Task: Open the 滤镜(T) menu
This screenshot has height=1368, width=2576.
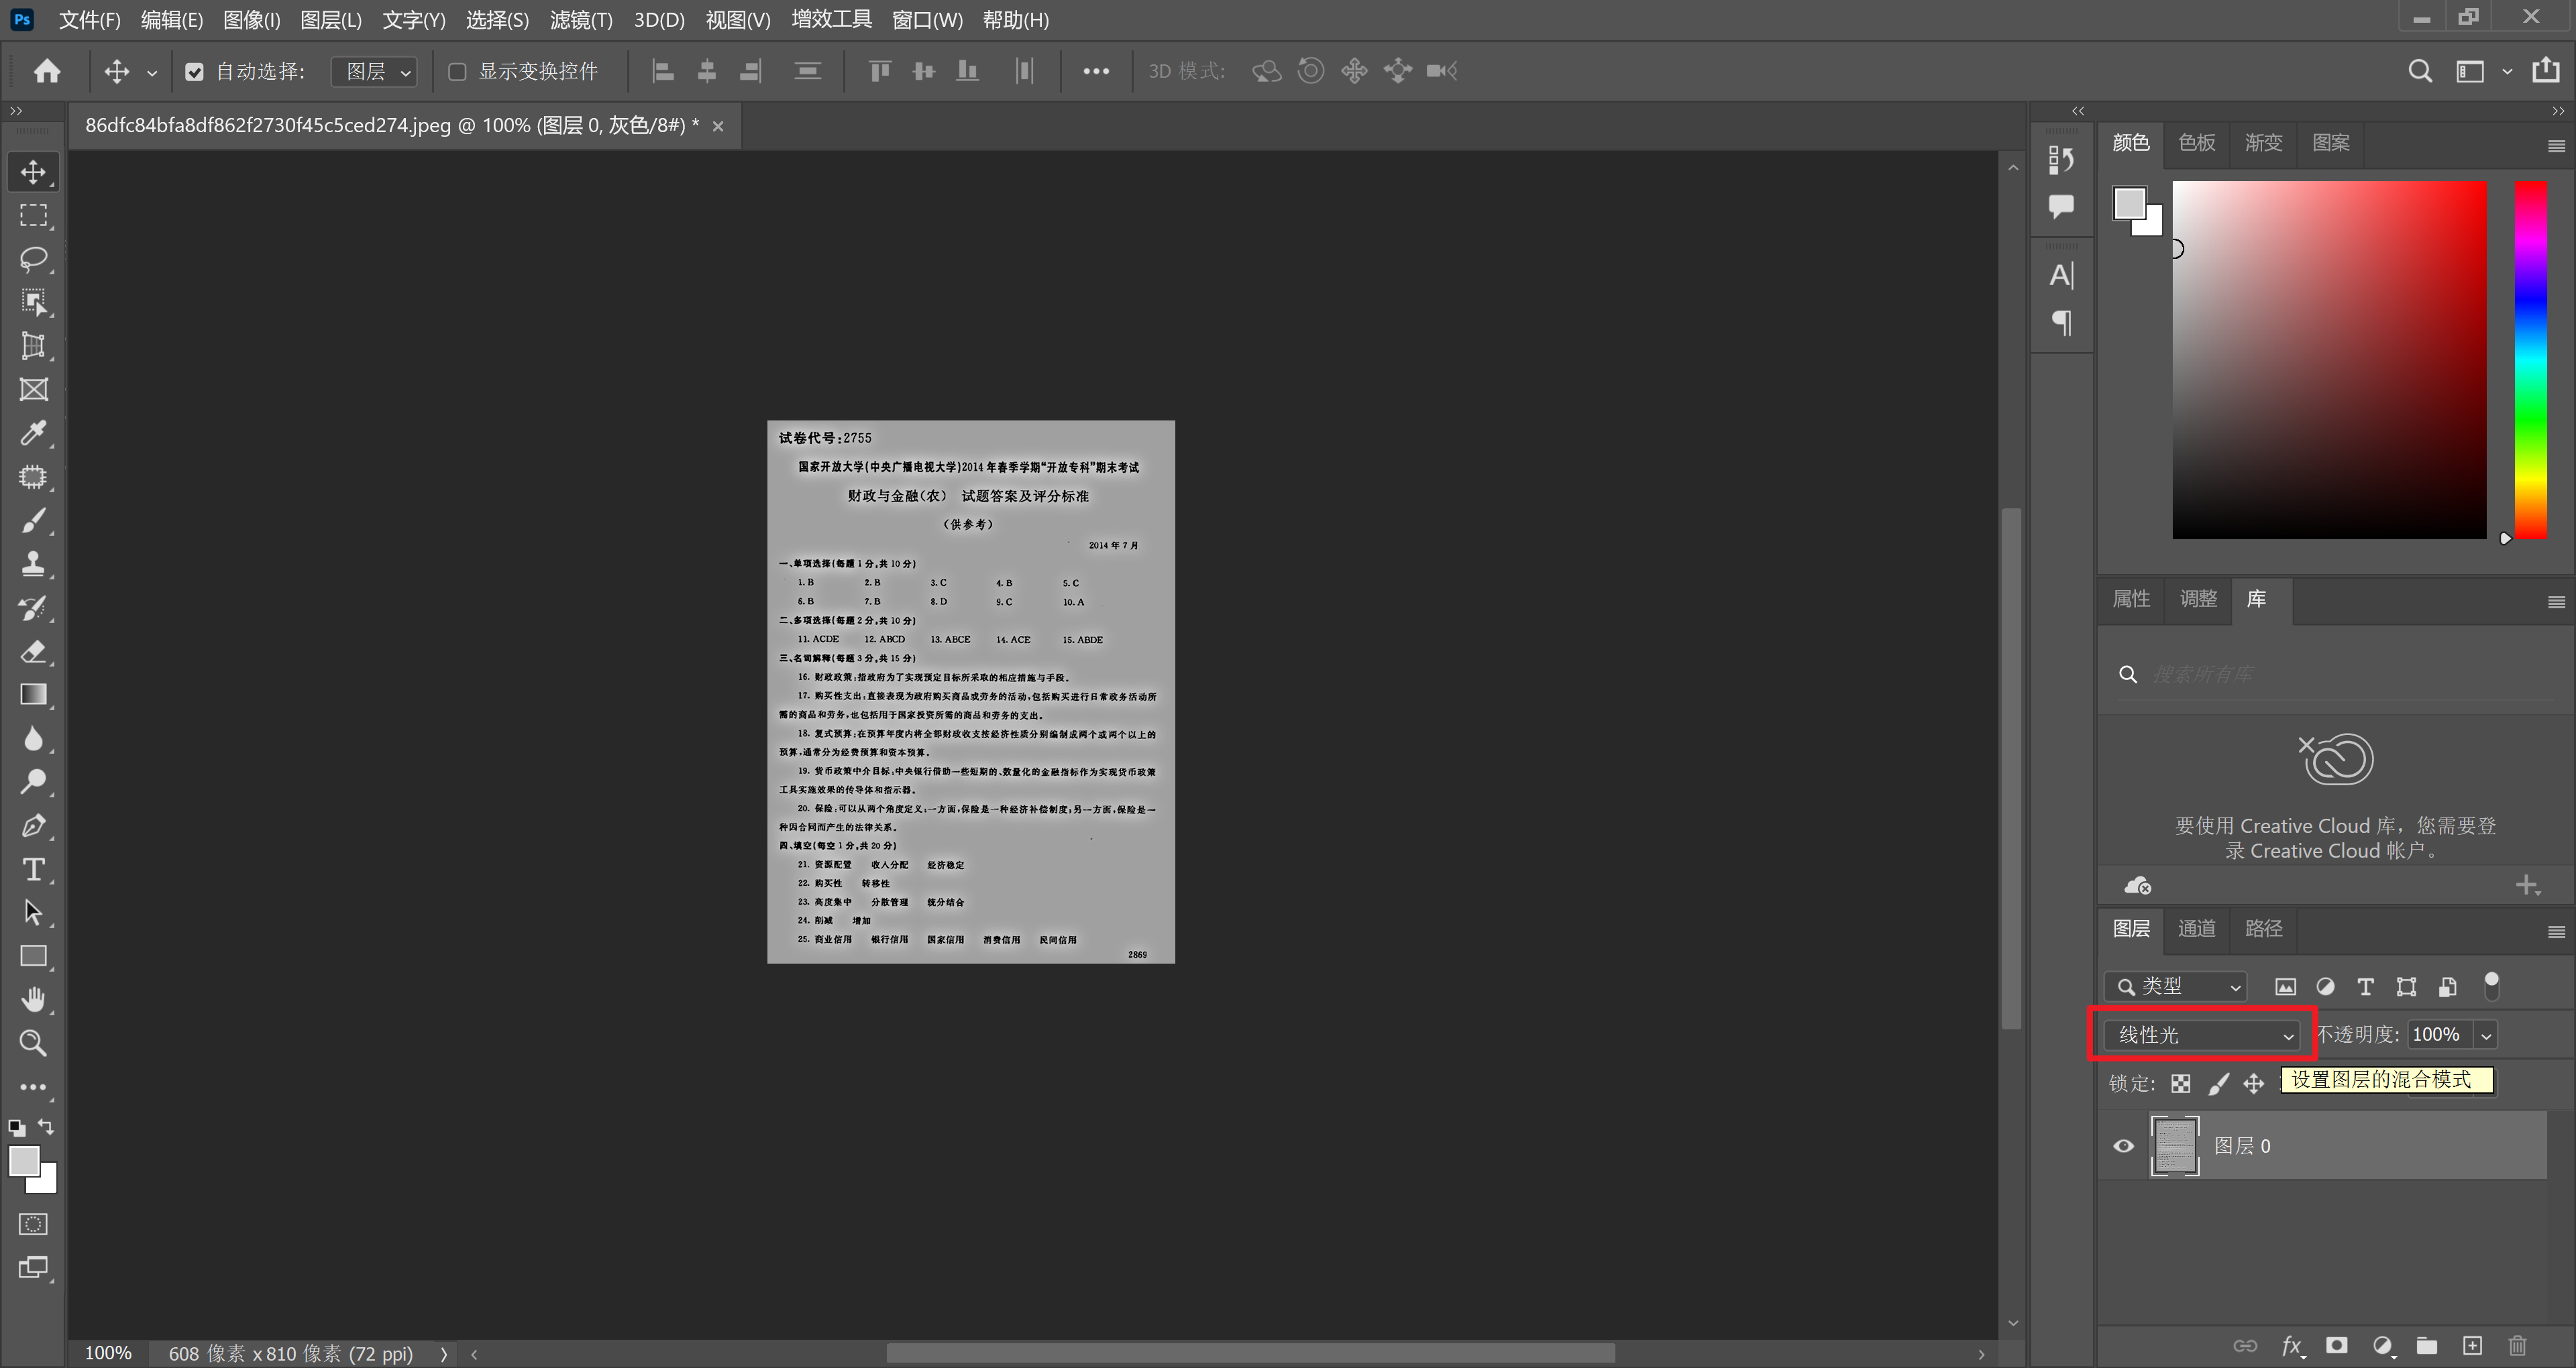Action: coord(580,20)
